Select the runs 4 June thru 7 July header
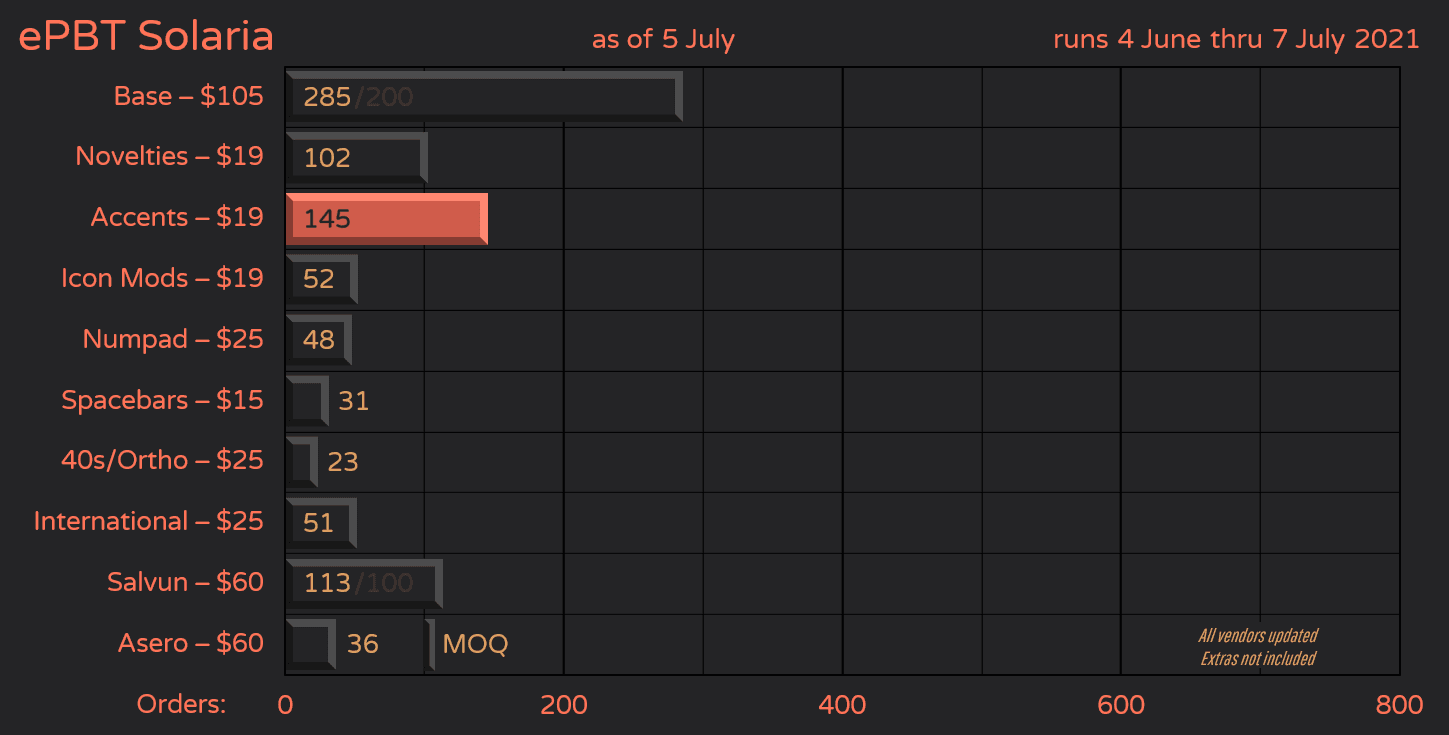 pyautogui.click(x=1235, y=38)
